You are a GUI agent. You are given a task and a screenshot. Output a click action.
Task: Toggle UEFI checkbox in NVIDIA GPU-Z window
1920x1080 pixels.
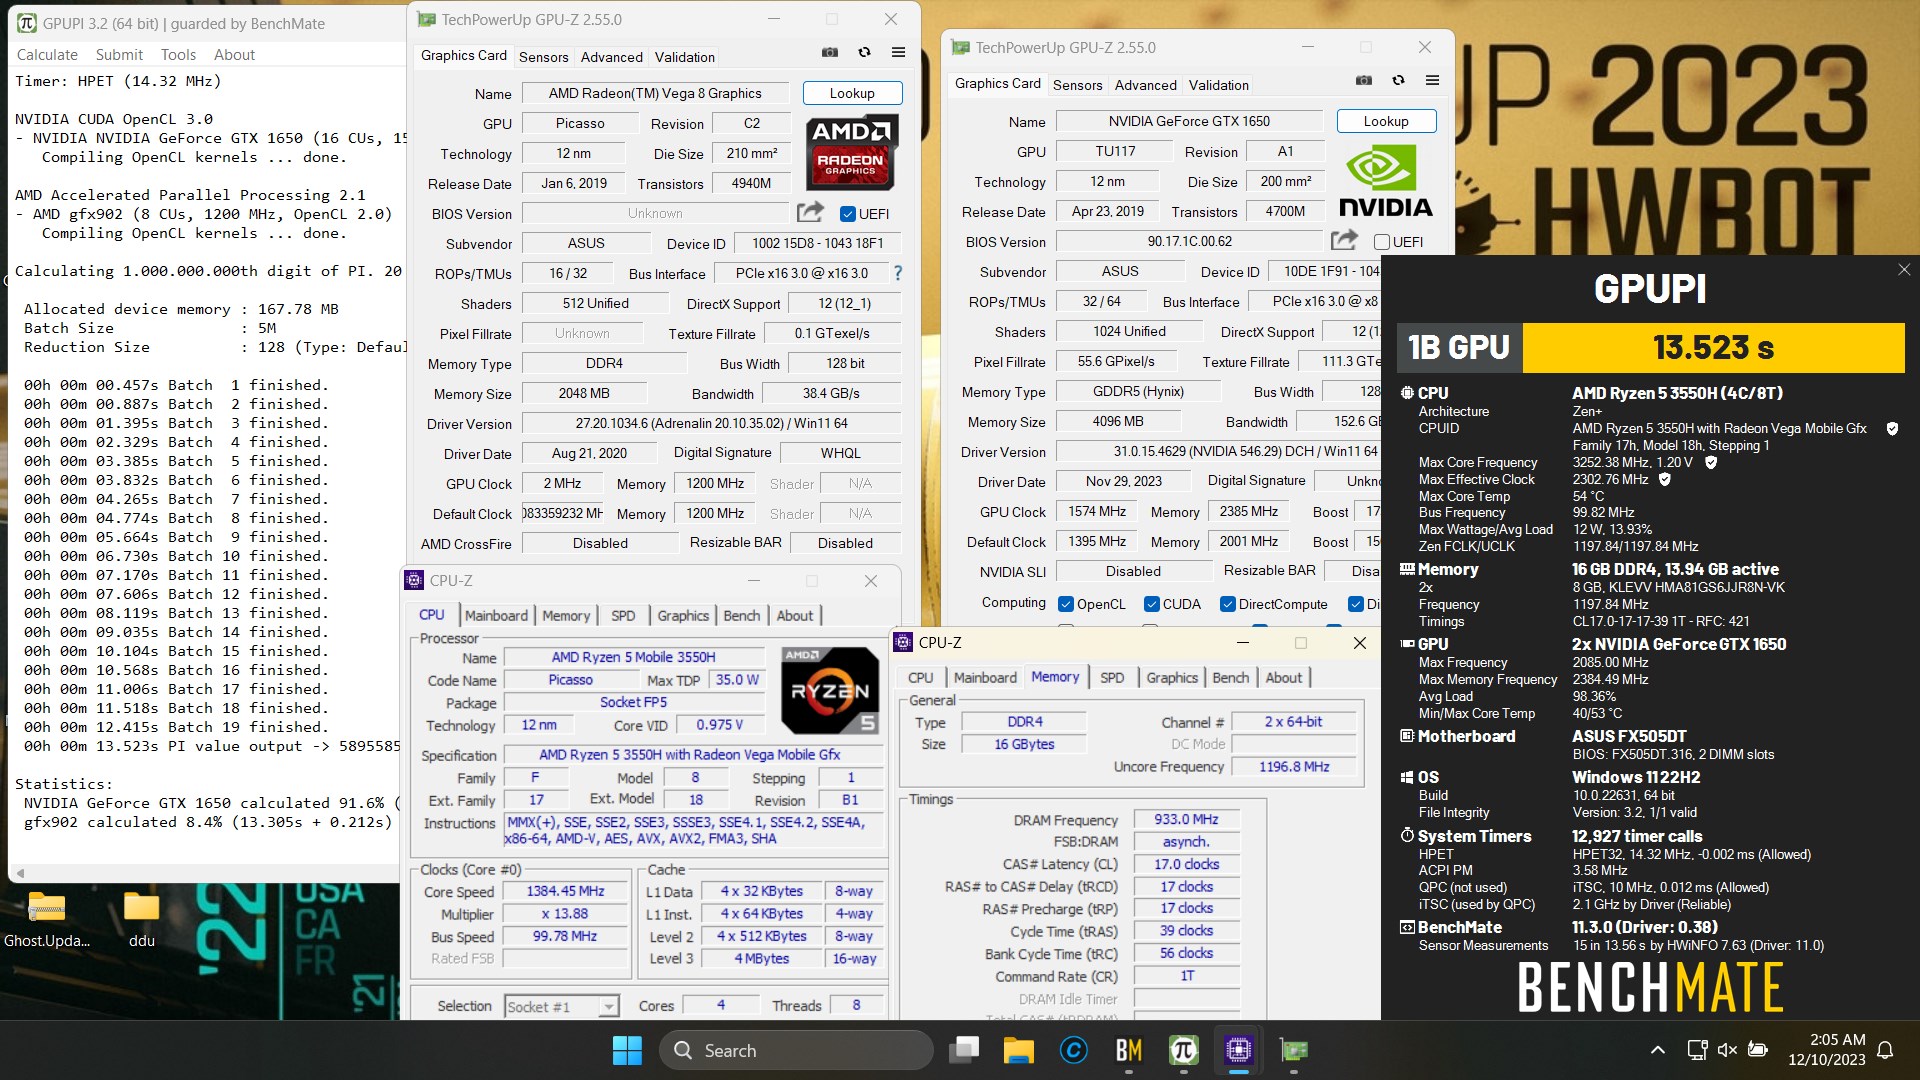click(1382, 241)
